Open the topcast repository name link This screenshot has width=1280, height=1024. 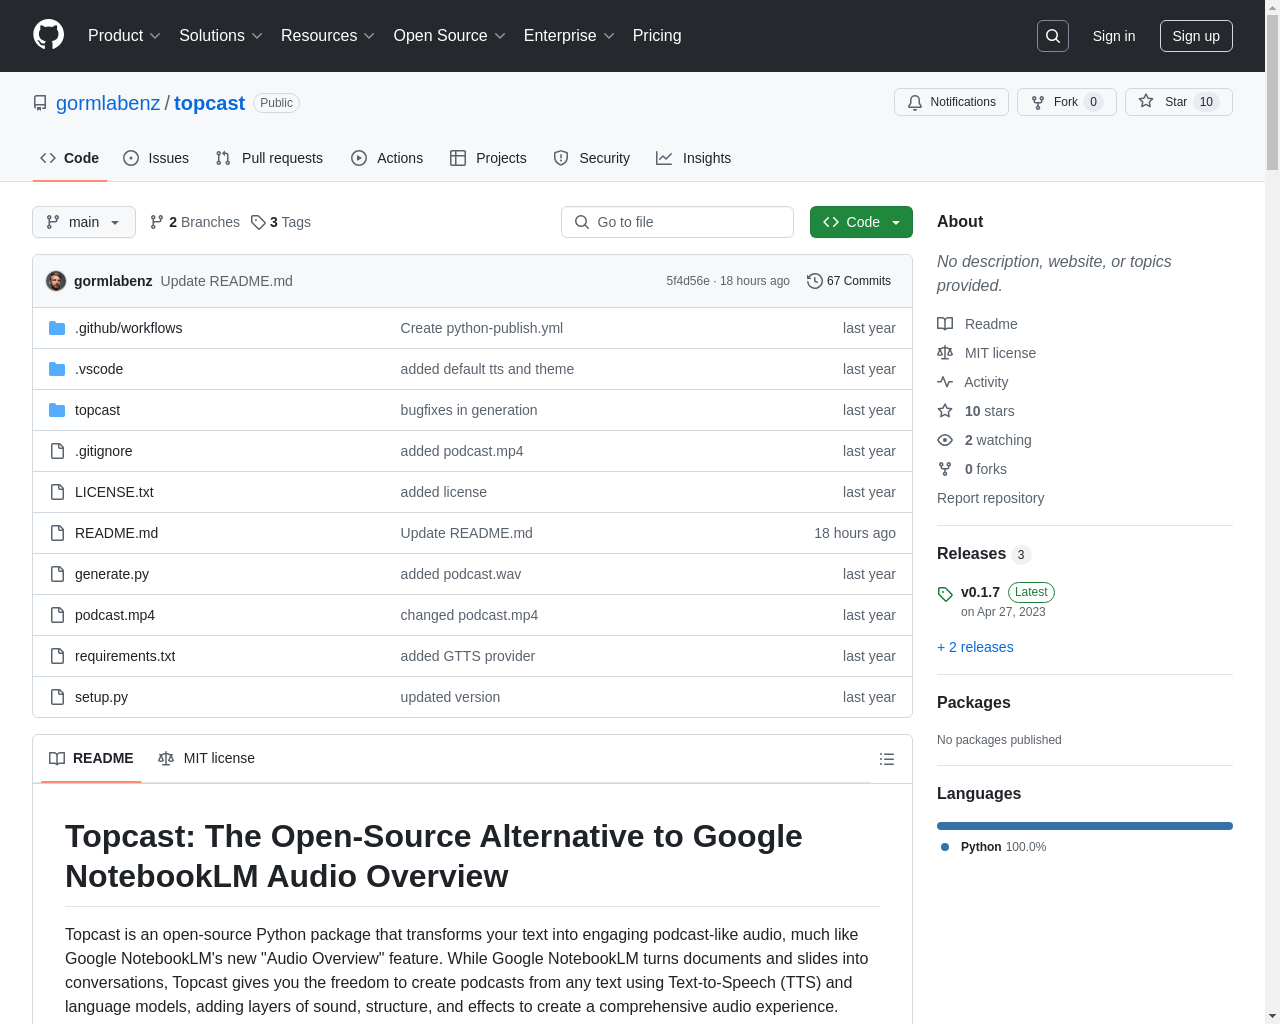209,103
